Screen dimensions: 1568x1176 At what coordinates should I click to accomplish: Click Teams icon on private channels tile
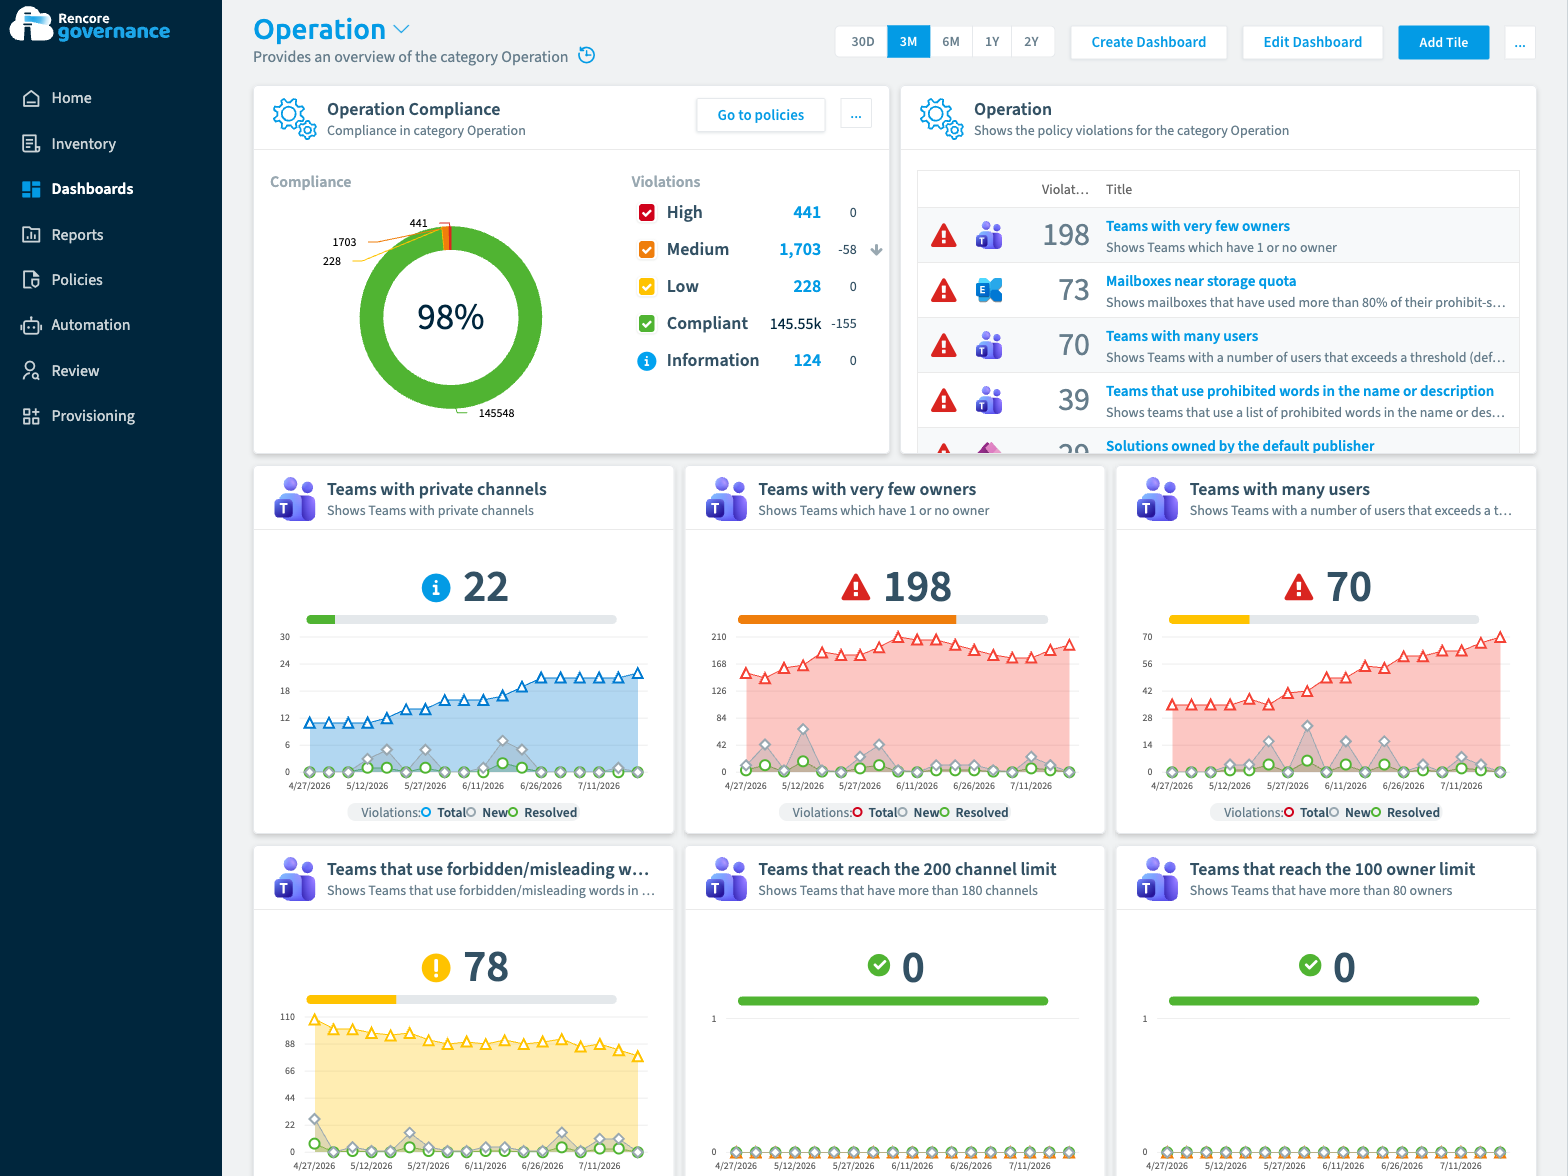coord(294,499)
